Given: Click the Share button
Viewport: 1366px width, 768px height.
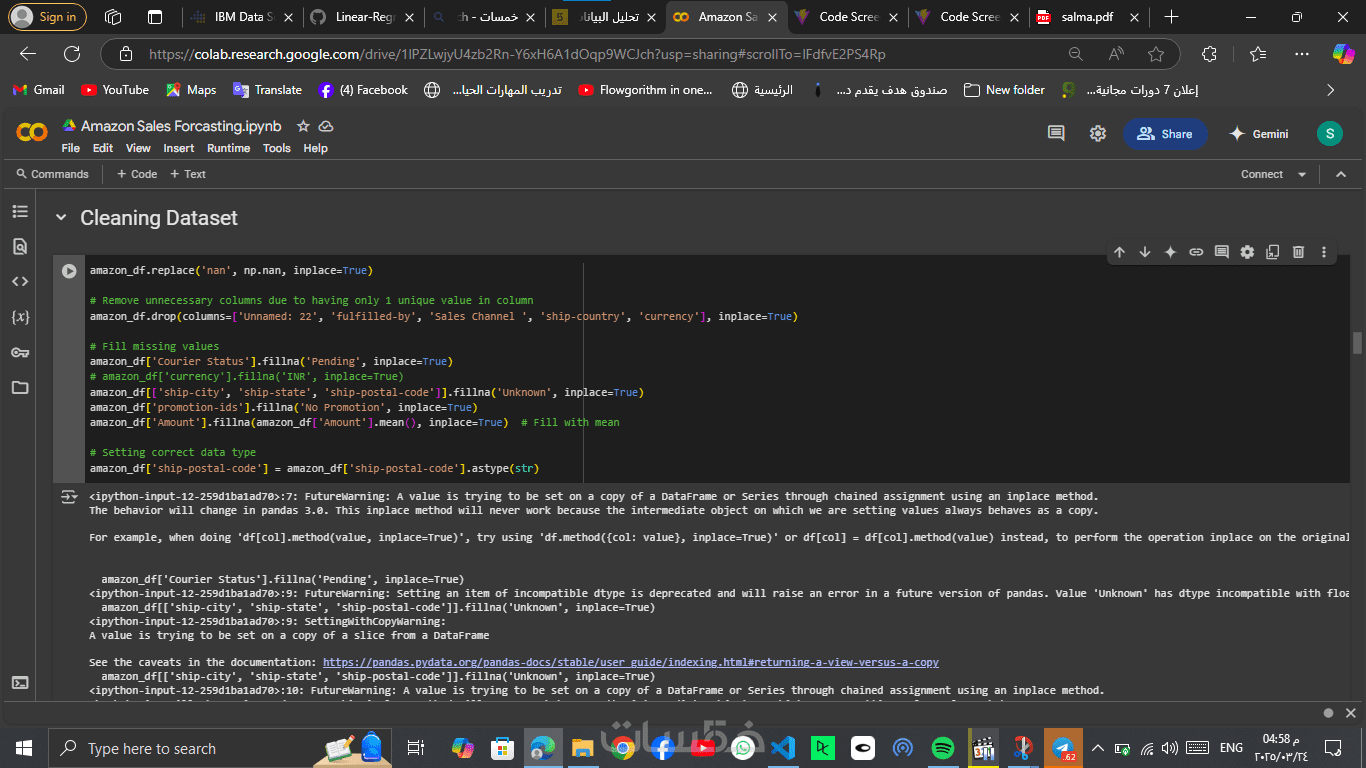Looking at the screenshot, I should (x=1165, y=134).
